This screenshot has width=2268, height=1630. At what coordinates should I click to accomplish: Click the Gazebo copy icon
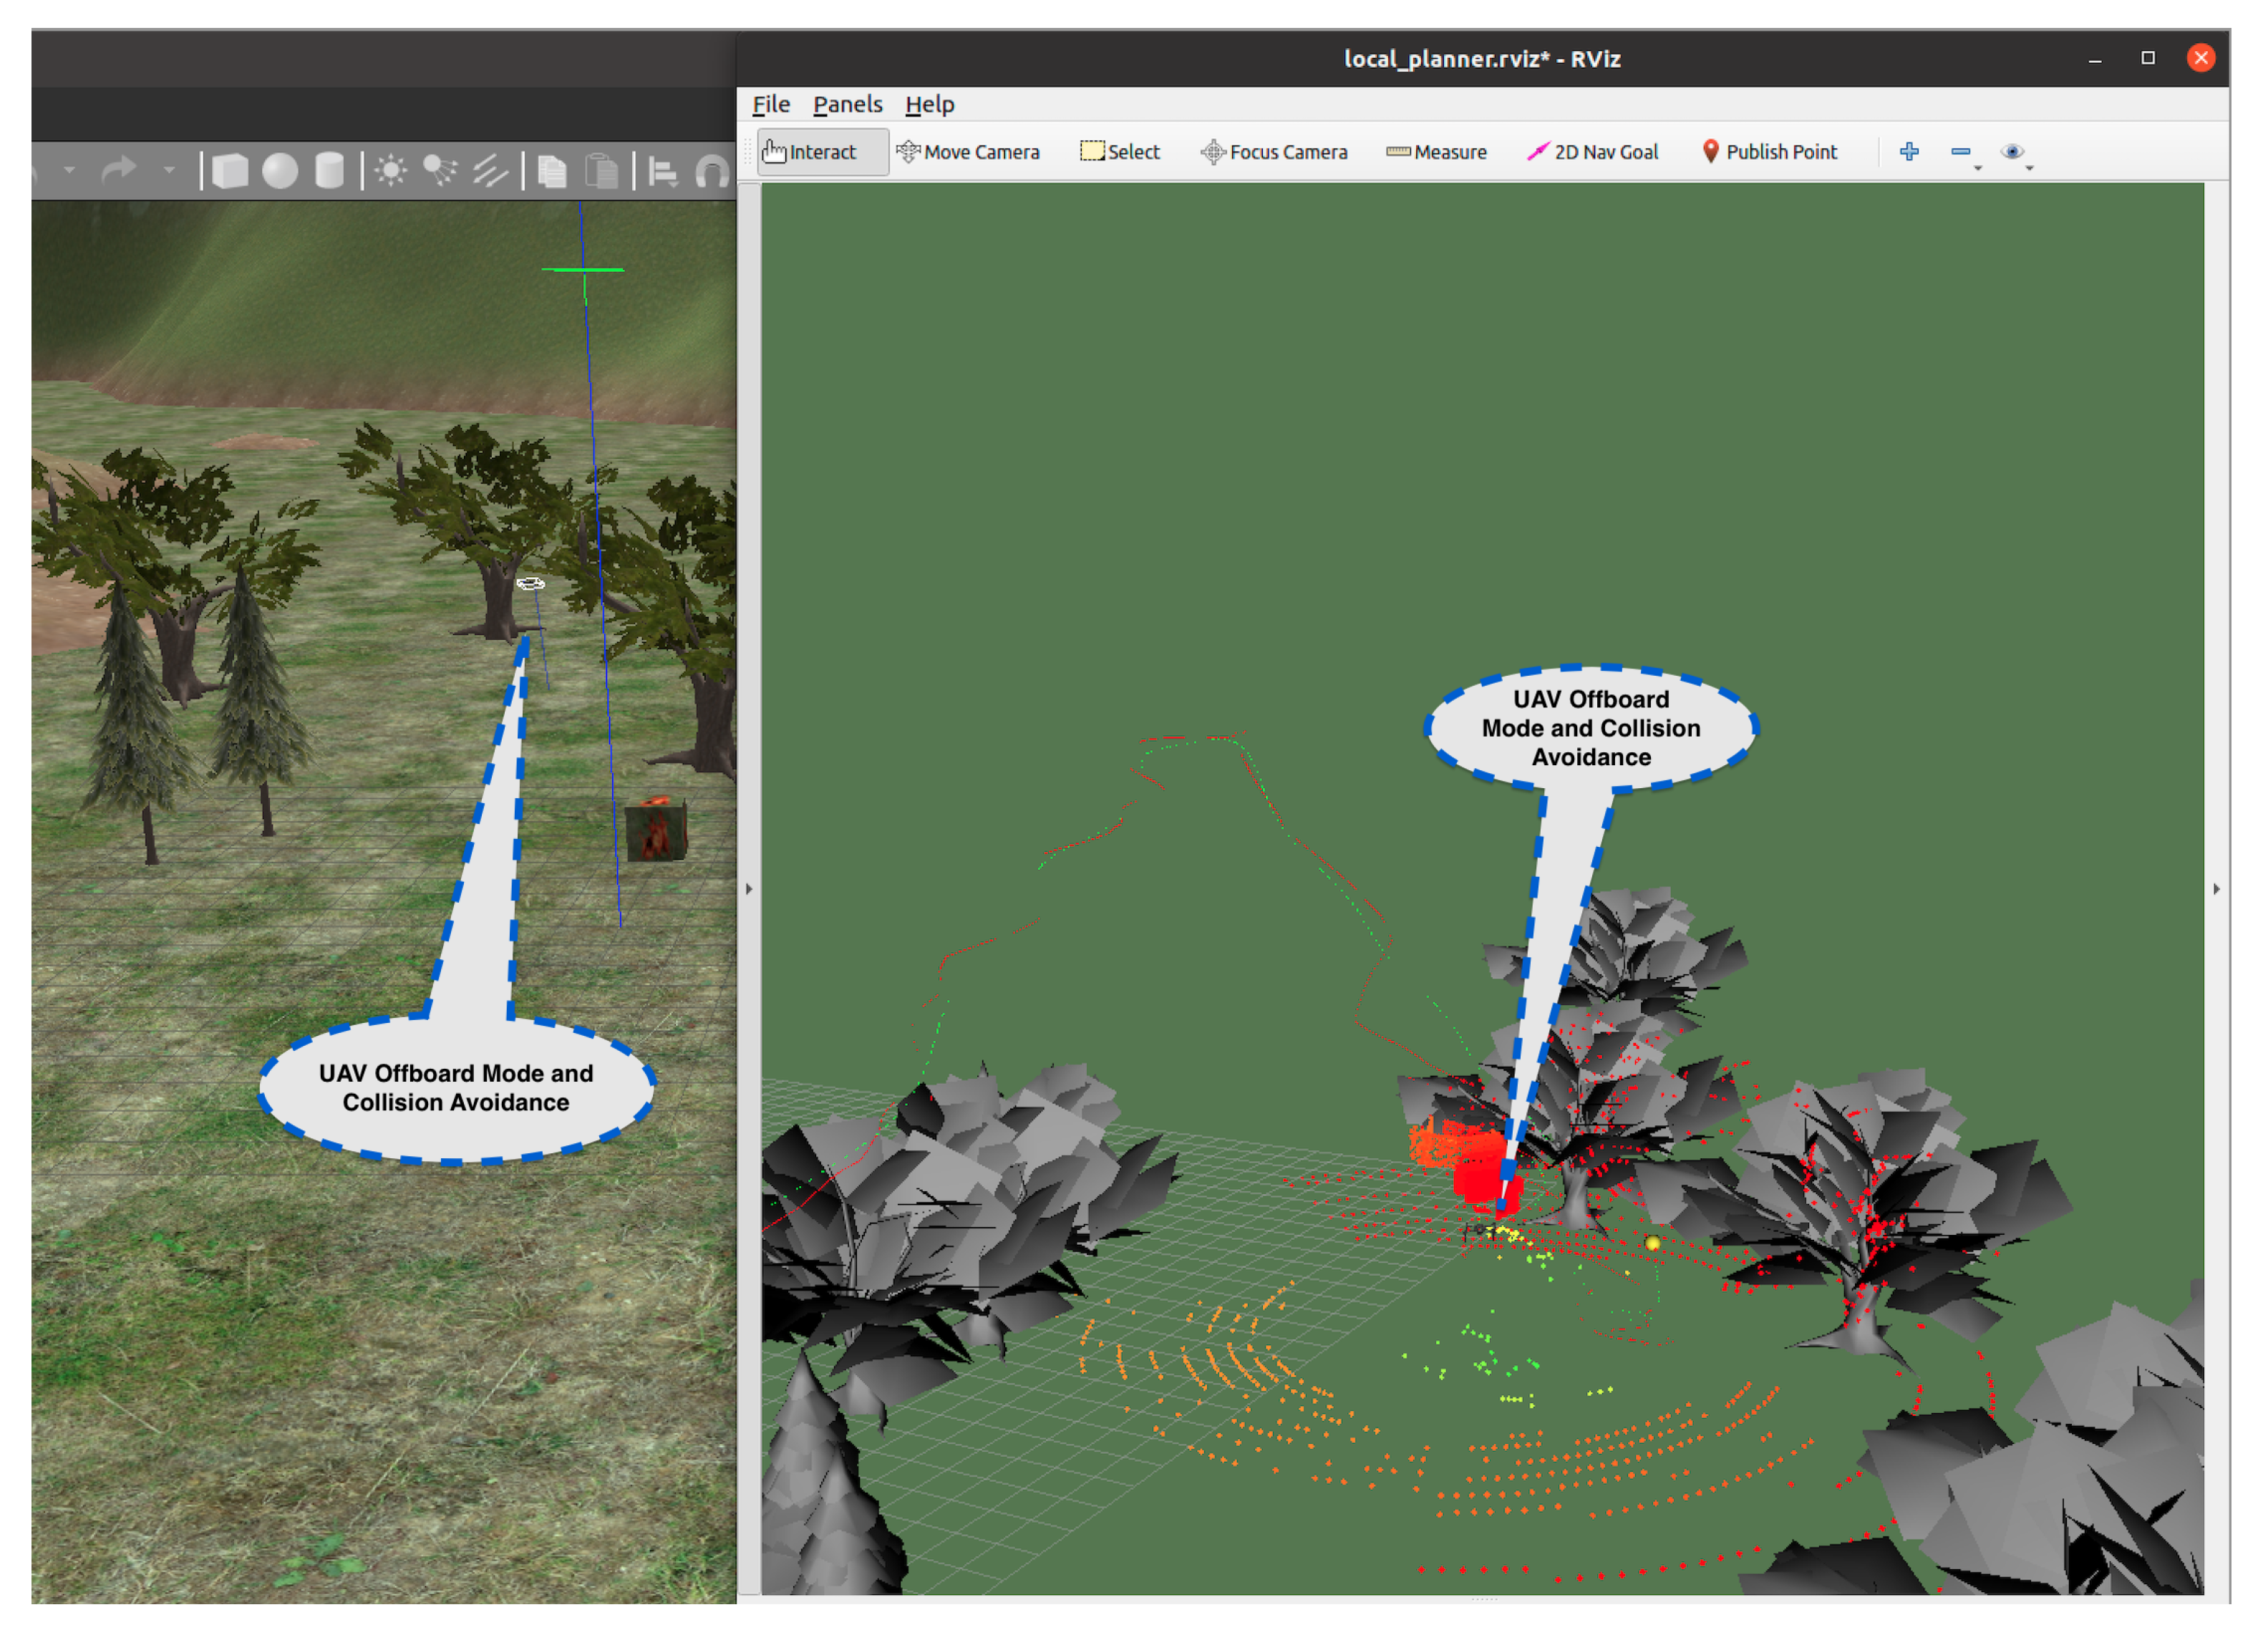552,172
